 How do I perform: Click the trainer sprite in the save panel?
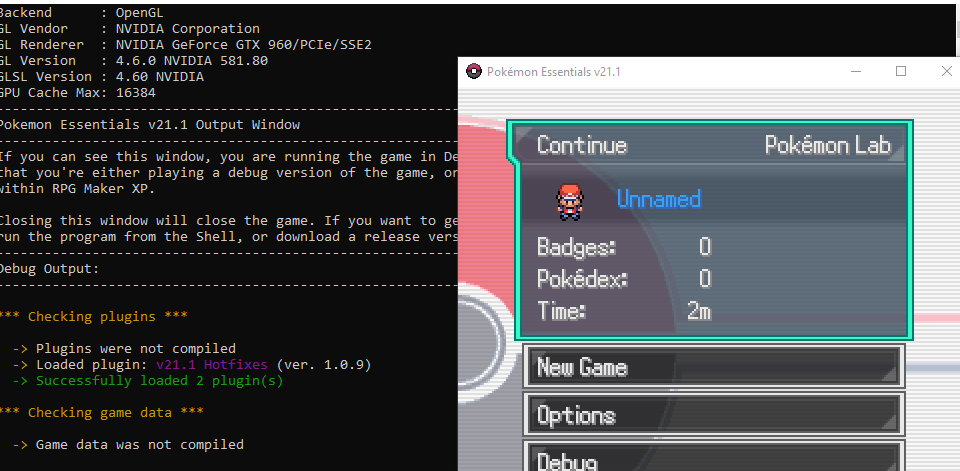tap(568, 200)
